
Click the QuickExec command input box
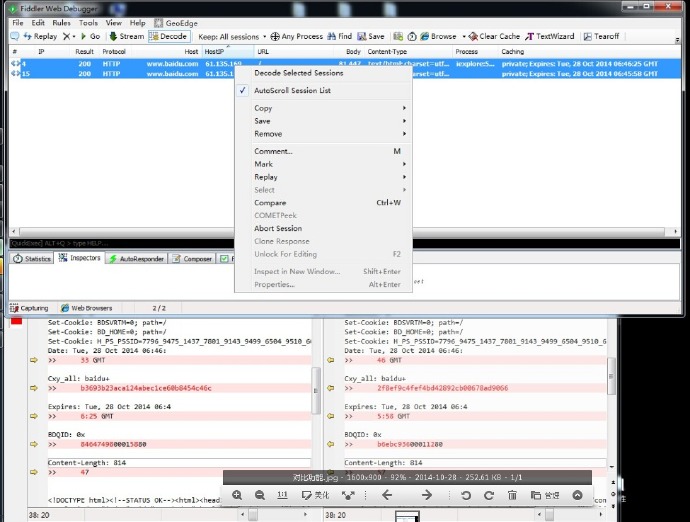[345, 243]
